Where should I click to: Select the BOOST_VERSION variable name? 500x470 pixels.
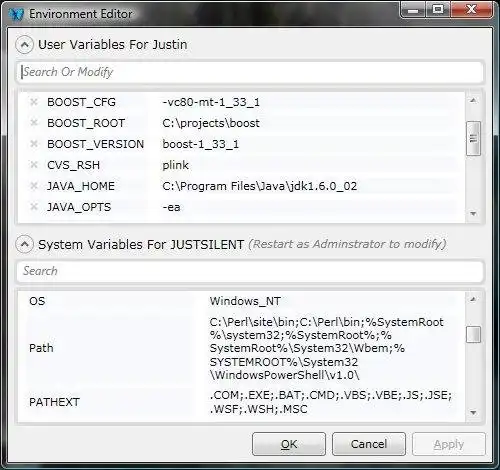(x=96, y=144)
